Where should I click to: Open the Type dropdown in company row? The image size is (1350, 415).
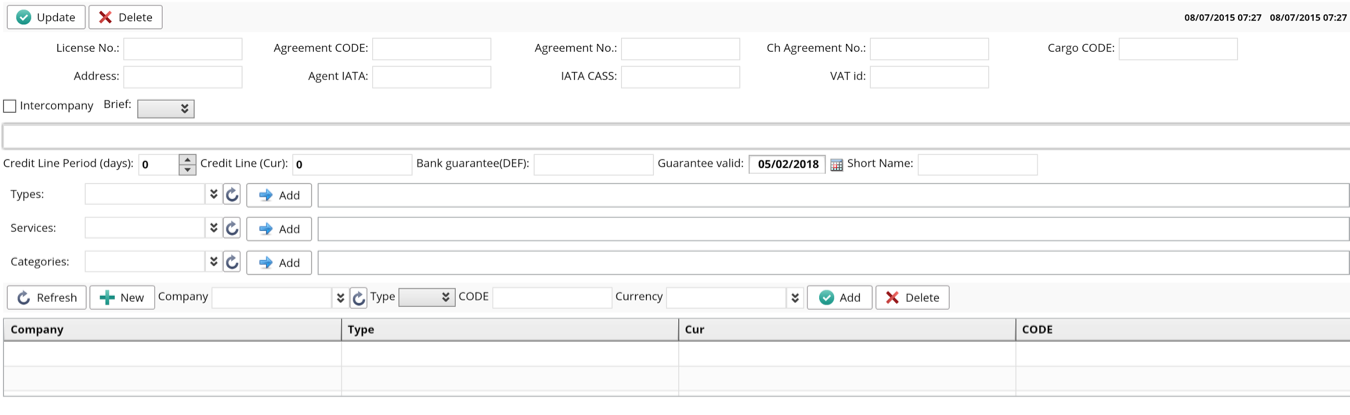[x=427, y=298]
